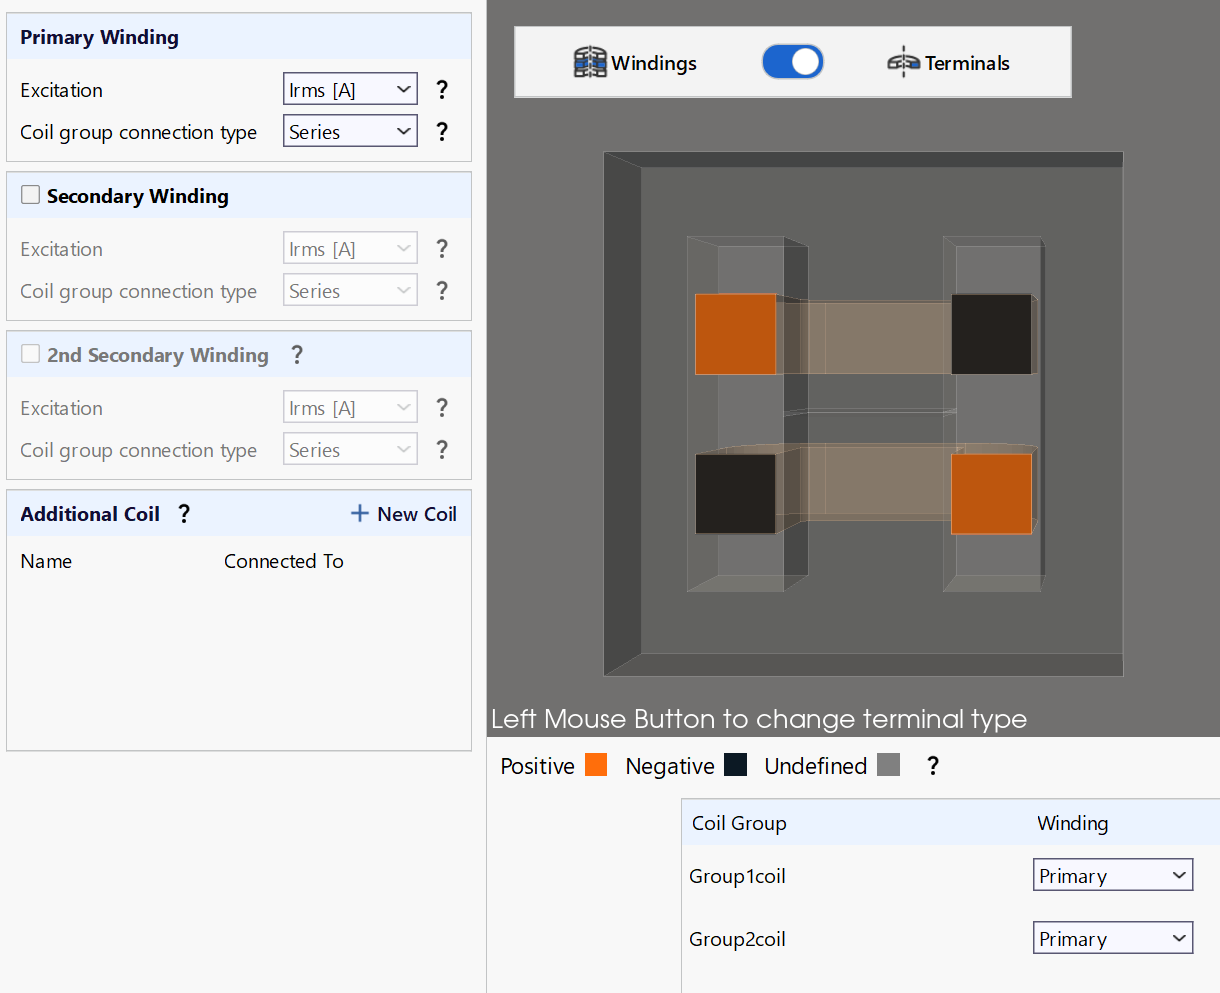The image size is (1220, 993).
Task: Click the upper-left orange terminal in the 3D view
Action: tap(736, 334)
